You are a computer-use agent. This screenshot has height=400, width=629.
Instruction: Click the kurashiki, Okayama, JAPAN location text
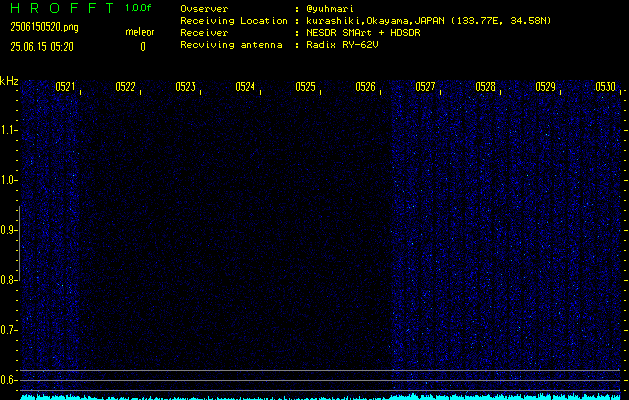[428, 21]
